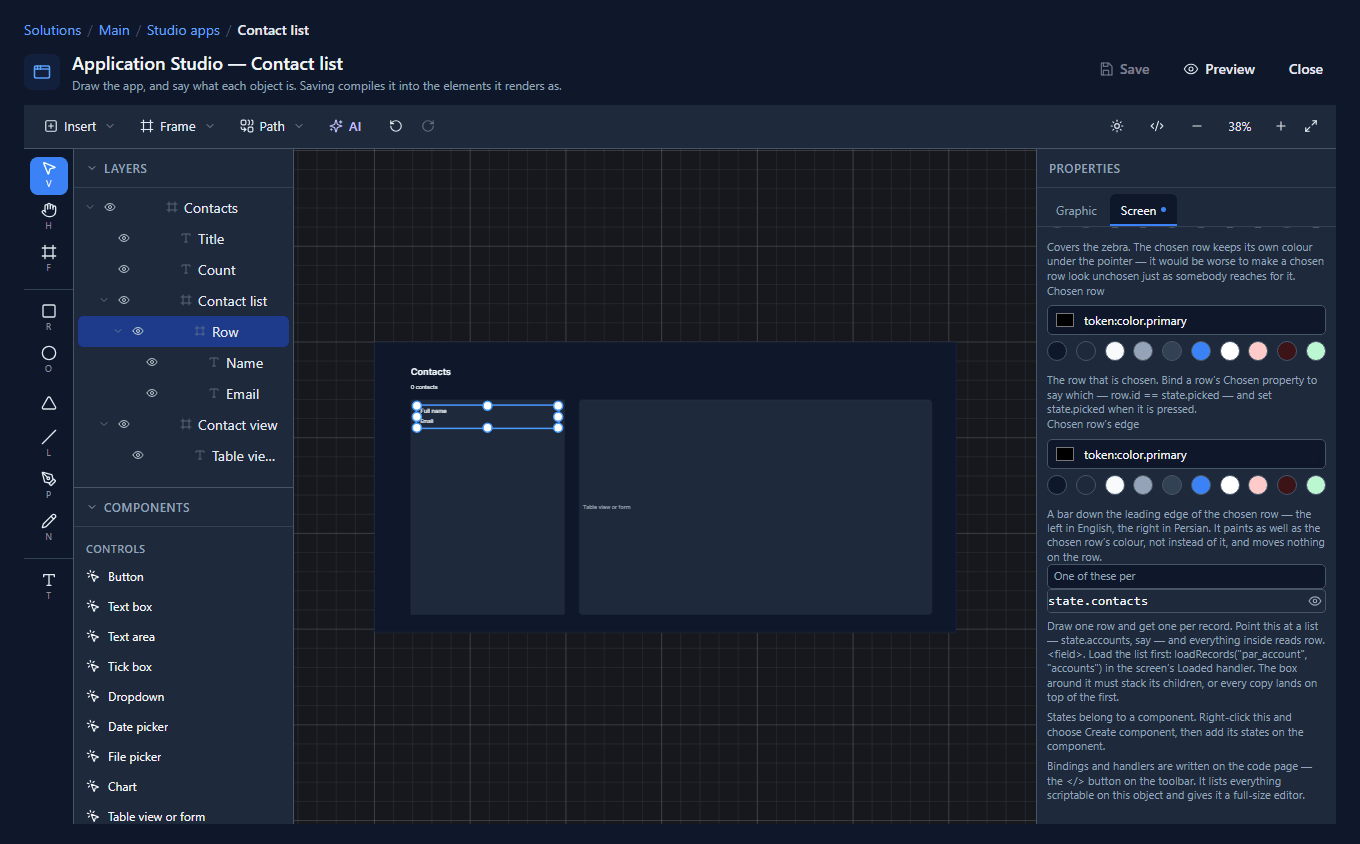Open the code page button
Viewport: 1360px width, 844px height.
click(1157, 126)
